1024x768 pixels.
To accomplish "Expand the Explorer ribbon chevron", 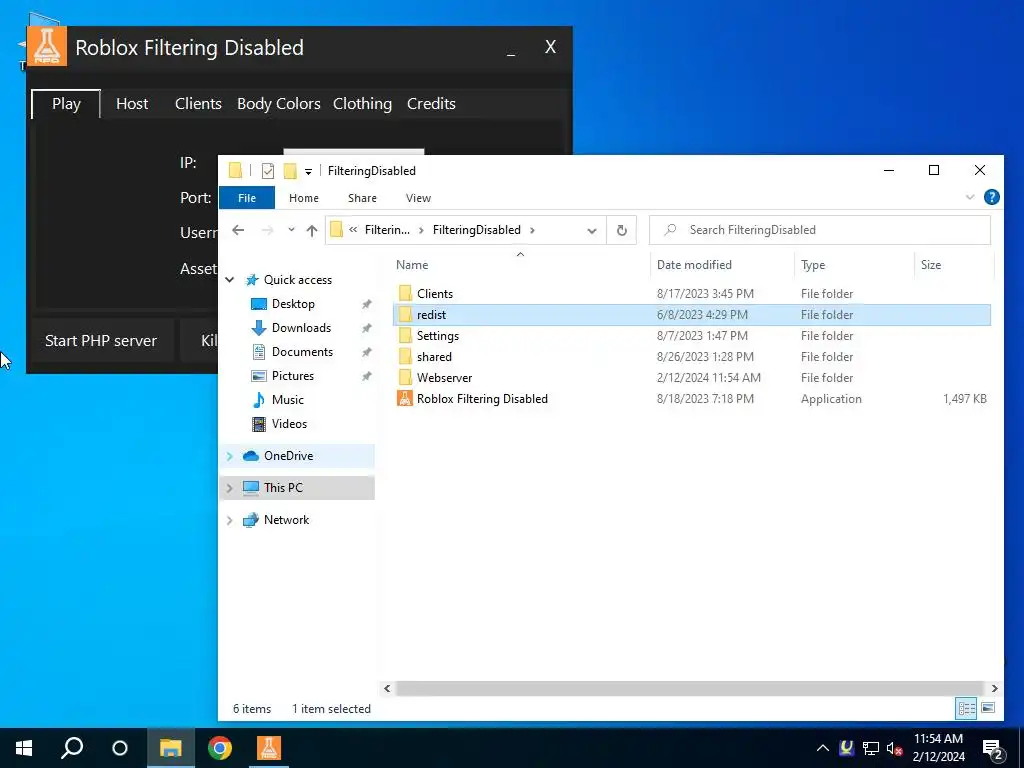I will coord(970,197).
